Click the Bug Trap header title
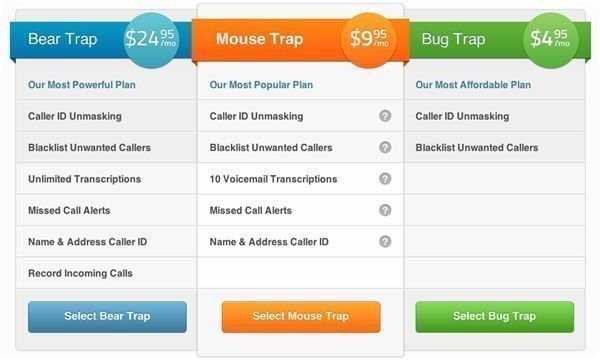600x360 pixels. click(453, 39)
